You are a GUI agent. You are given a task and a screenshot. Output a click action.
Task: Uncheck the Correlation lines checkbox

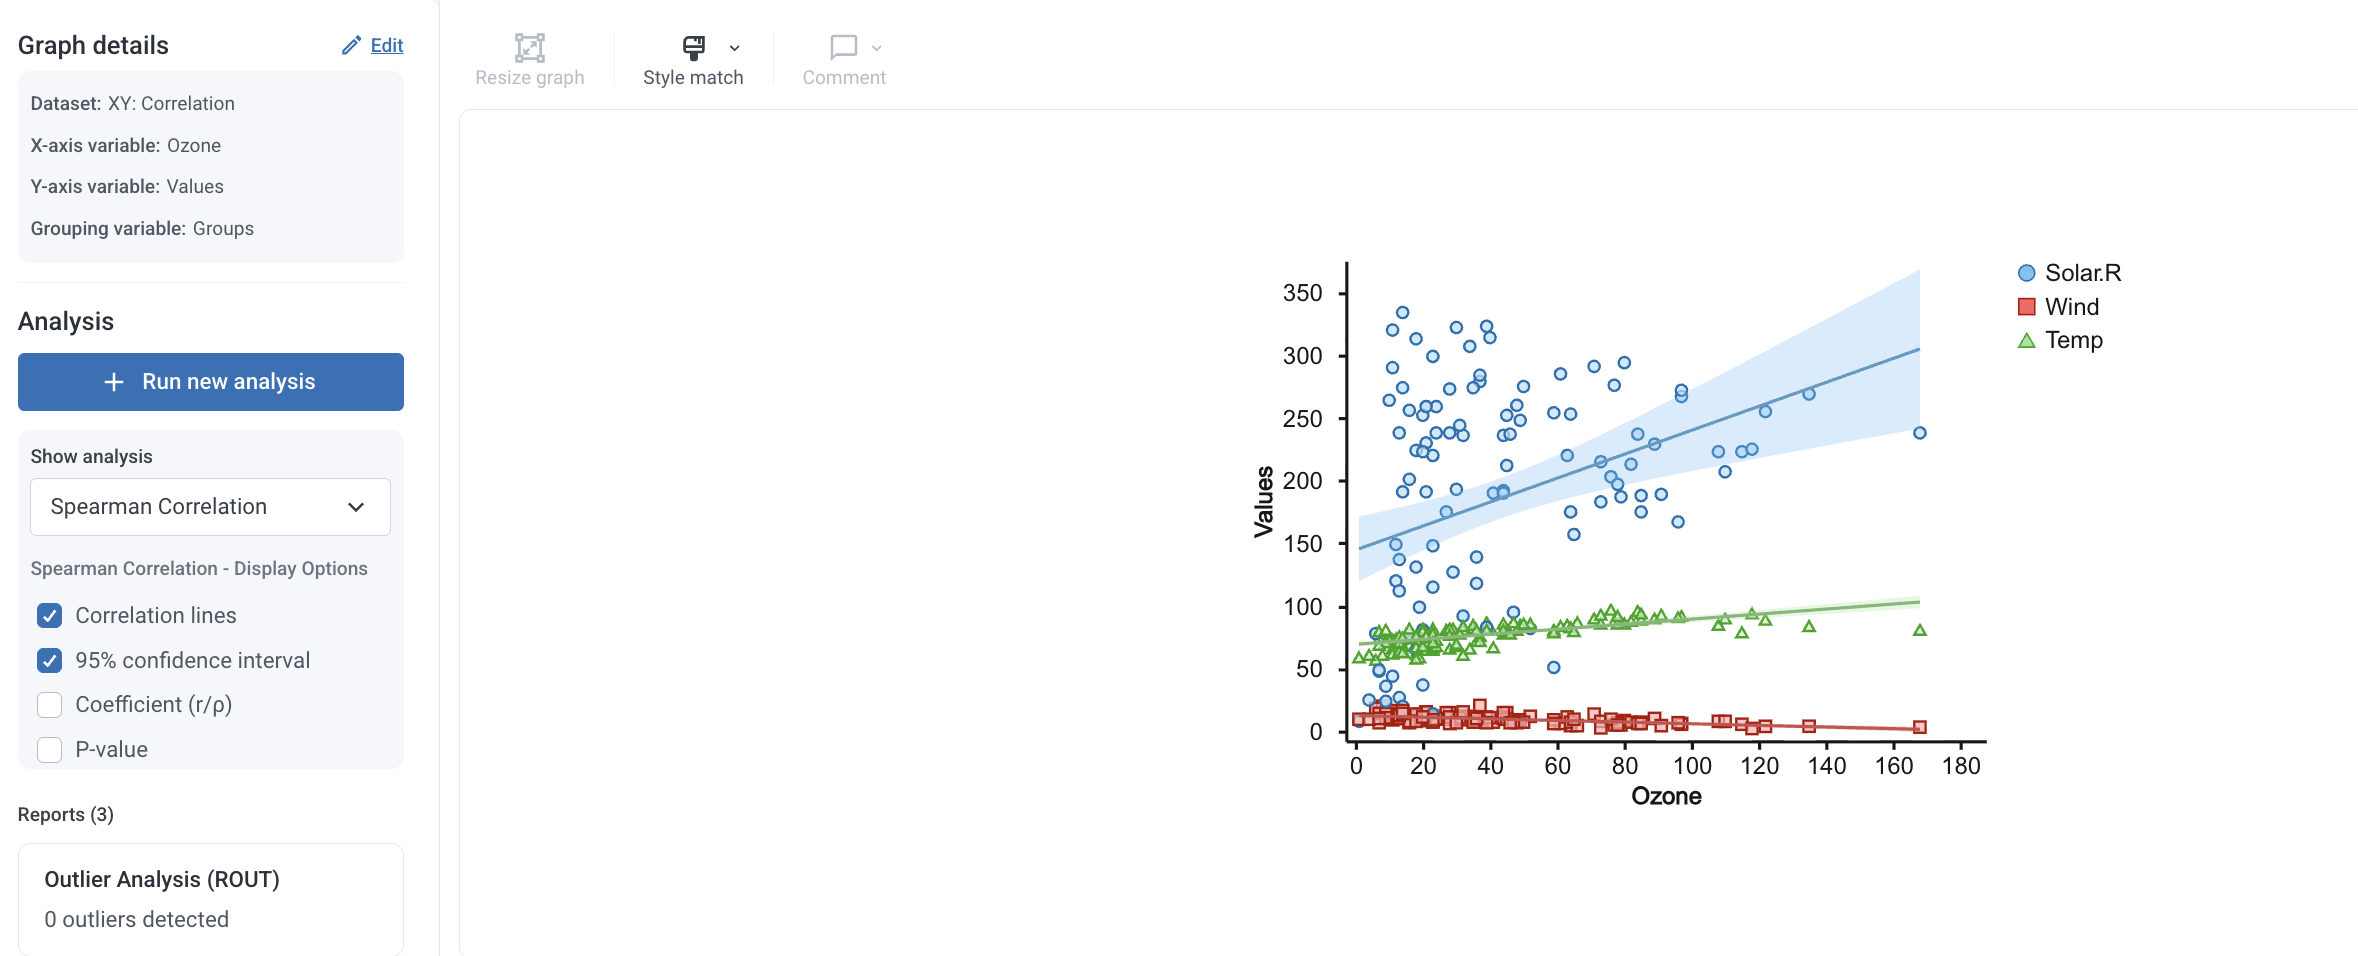[x=49, y=615]
